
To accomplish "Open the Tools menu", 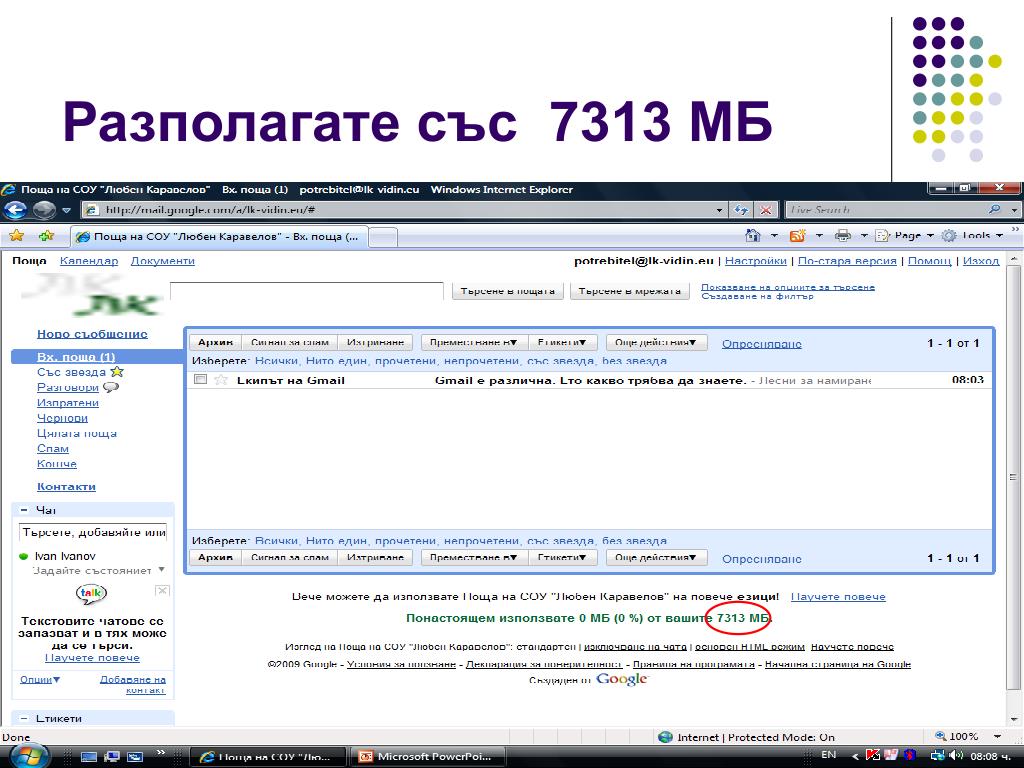I will tap(973, 235).
